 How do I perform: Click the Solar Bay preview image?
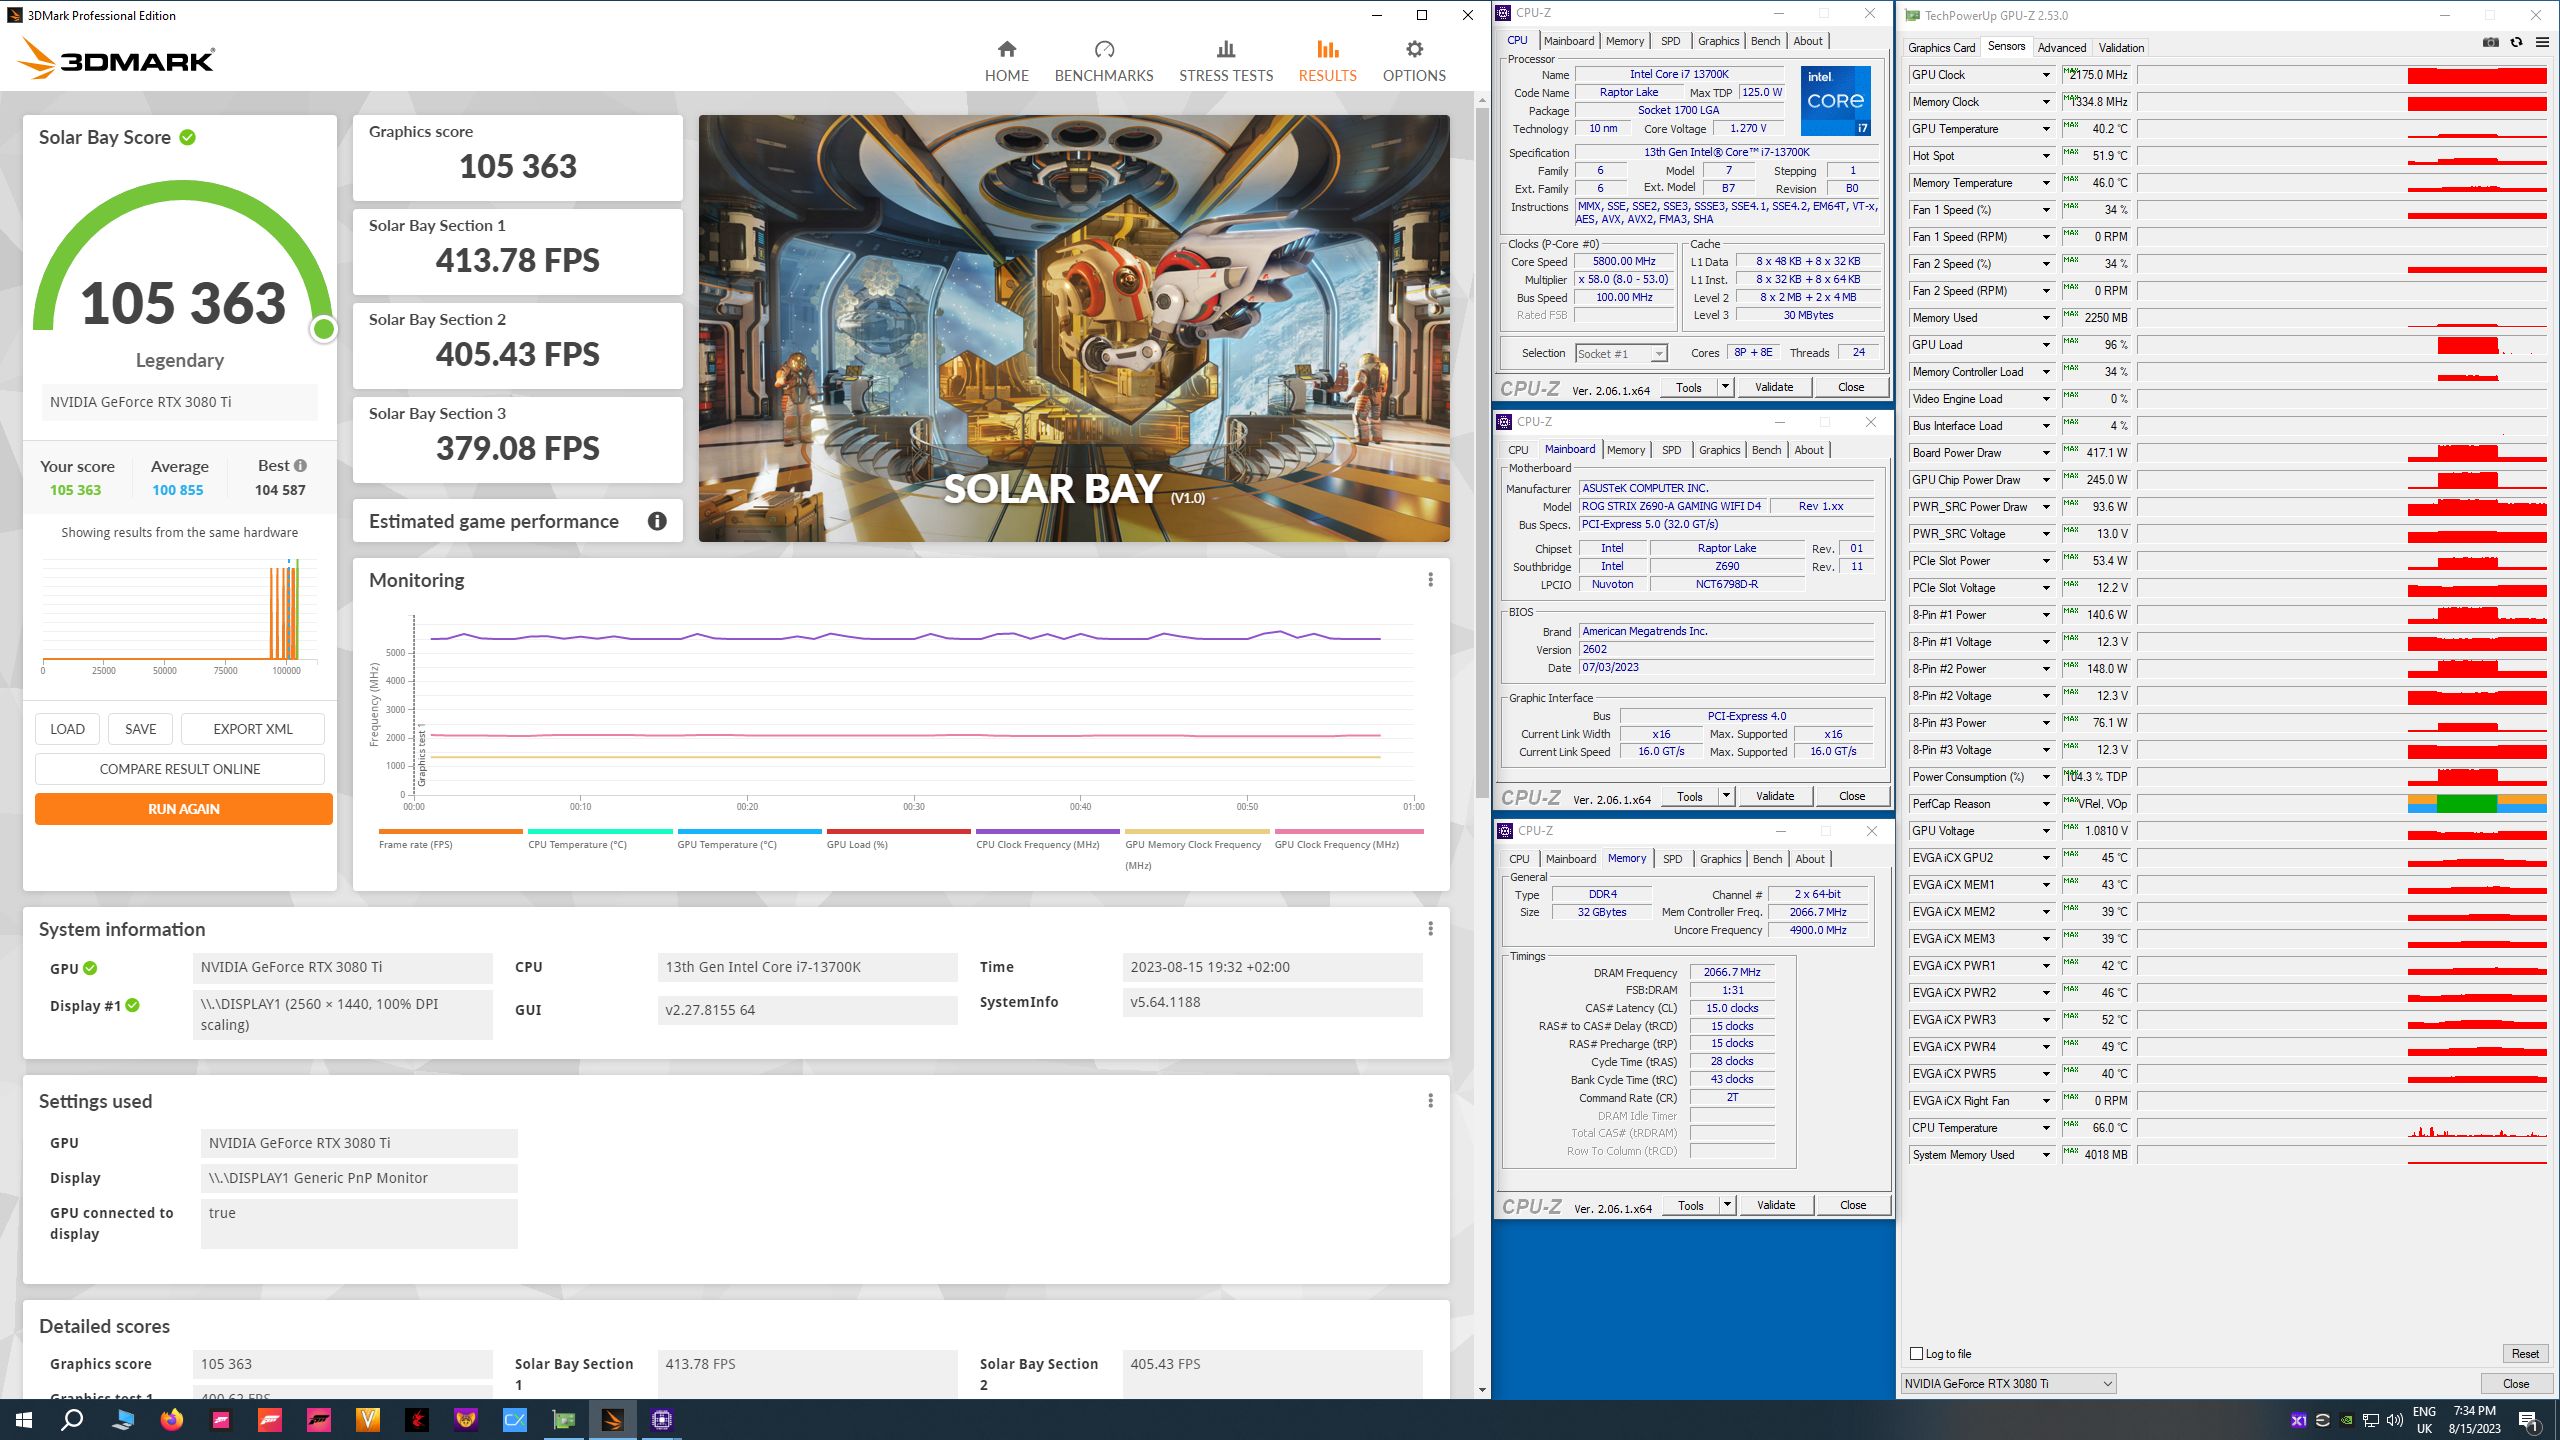(x=1074, y=328)
